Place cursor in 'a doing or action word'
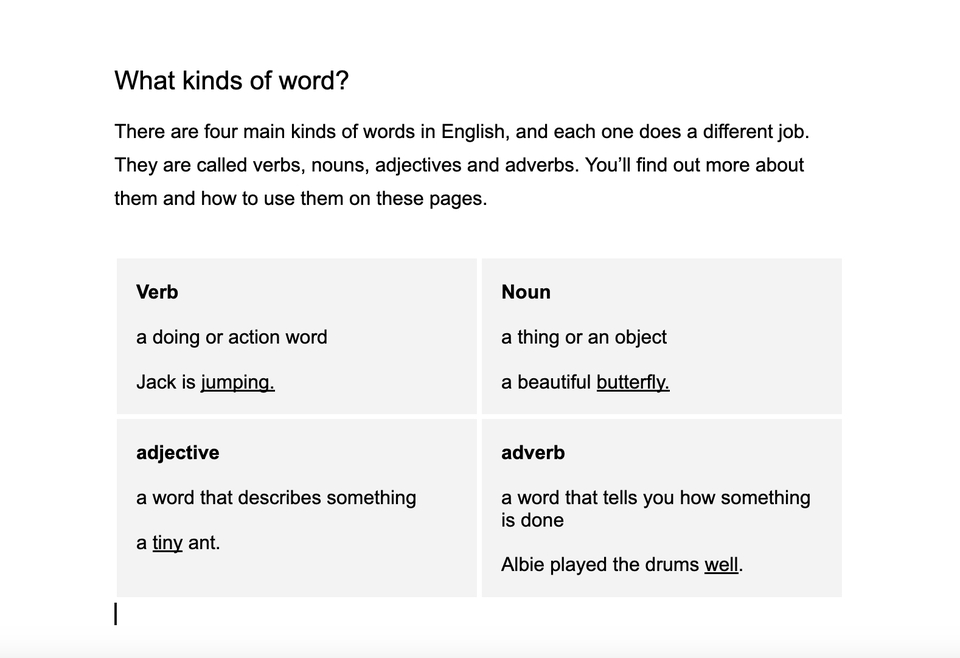960x658 pixels. click(231, 337)
